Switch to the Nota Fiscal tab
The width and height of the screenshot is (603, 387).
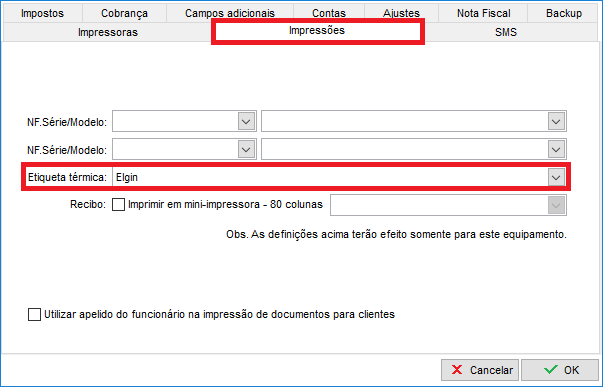click(483, 13)
